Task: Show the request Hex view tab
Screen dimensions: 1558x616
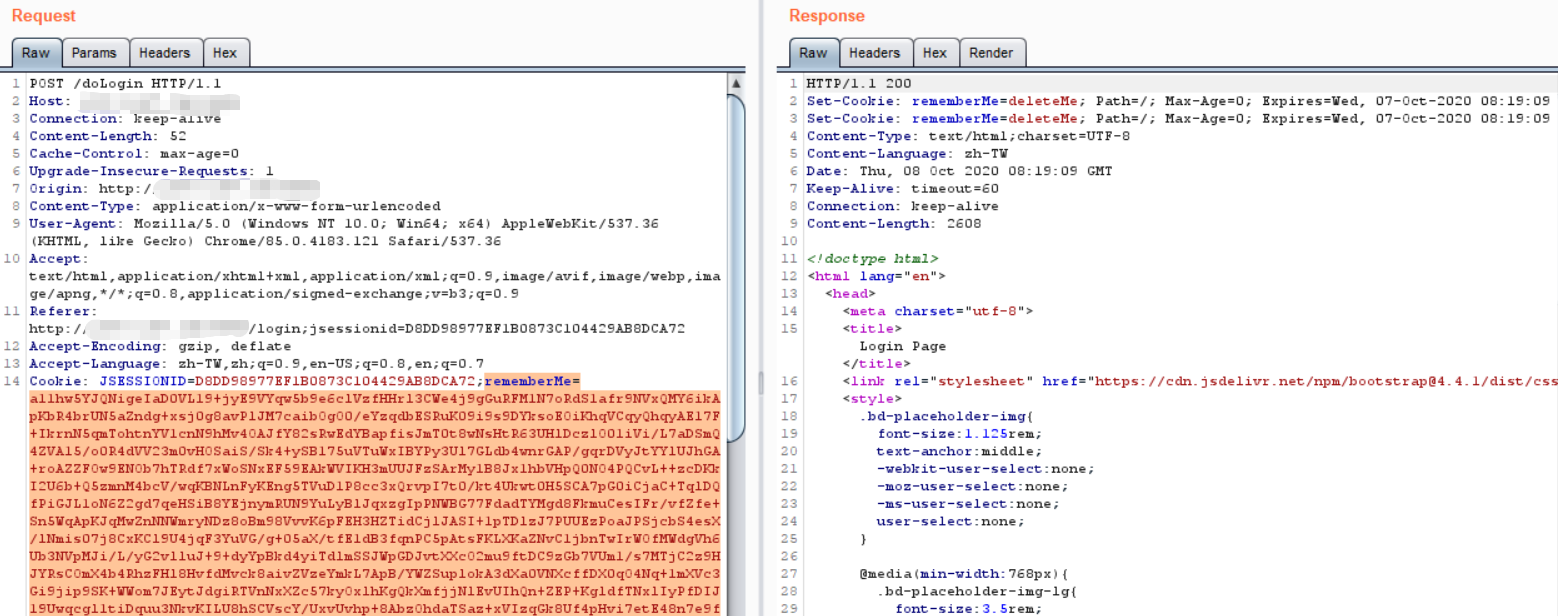Action: click(225, 53)
